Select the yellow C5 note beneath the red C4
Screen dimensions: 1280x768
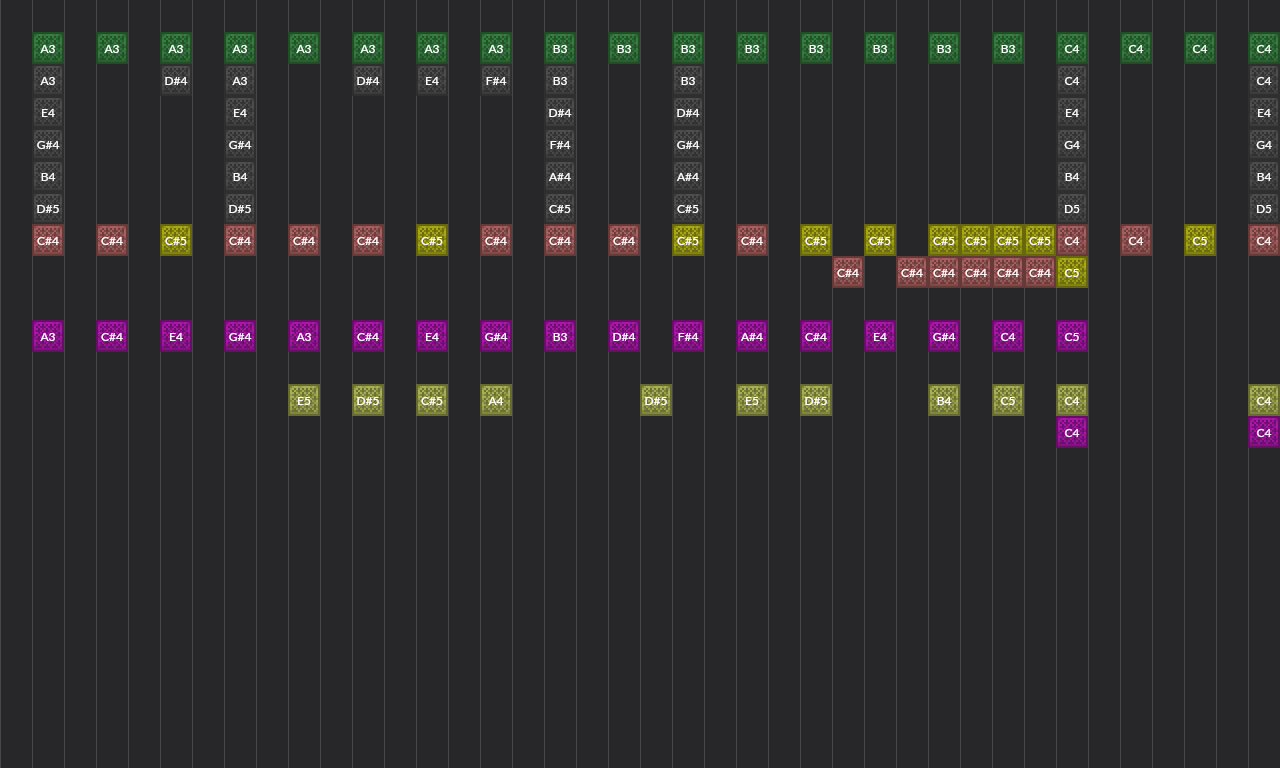1072,272
